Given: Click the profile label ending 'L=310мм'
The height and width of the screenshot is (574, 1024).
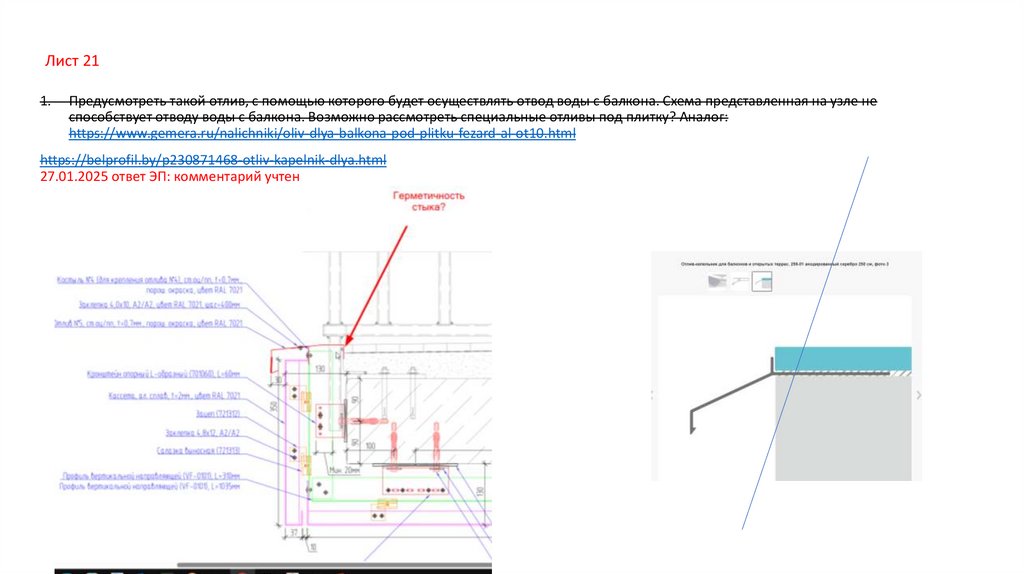Looking at the screenshot, I should click(151, 477).
